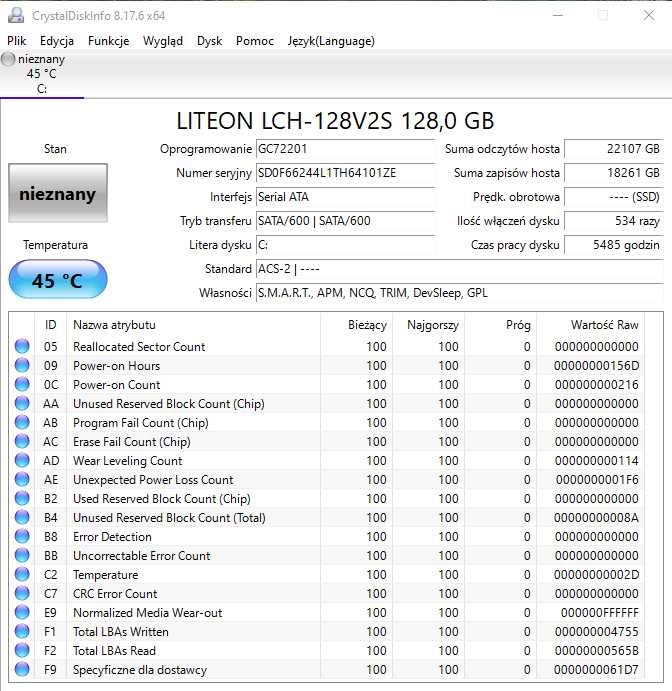Image resolution: width=672 pixels, height=691 pixels.
Task: Click raw value 00000004755
Action: click(x=596, y=632)
